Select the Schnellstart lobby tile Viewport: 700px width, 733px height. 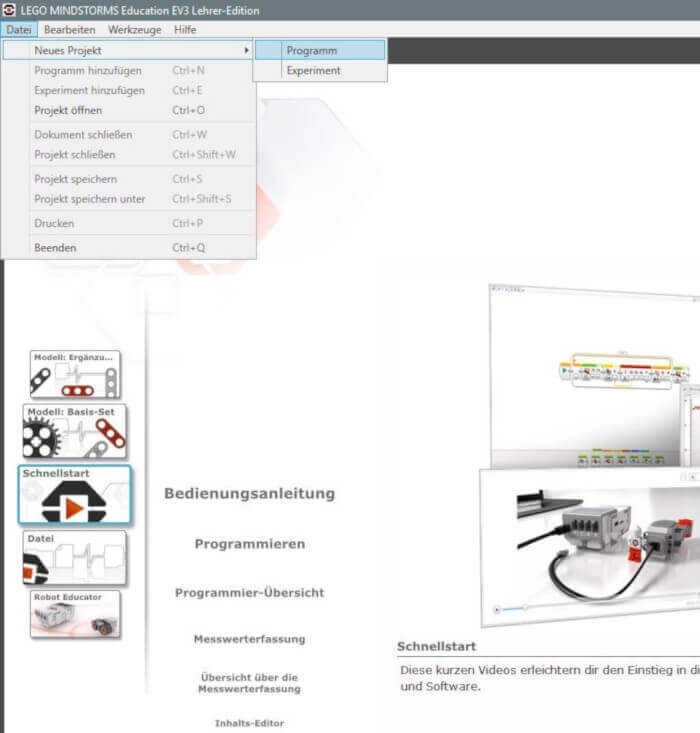tap(75, 495)
